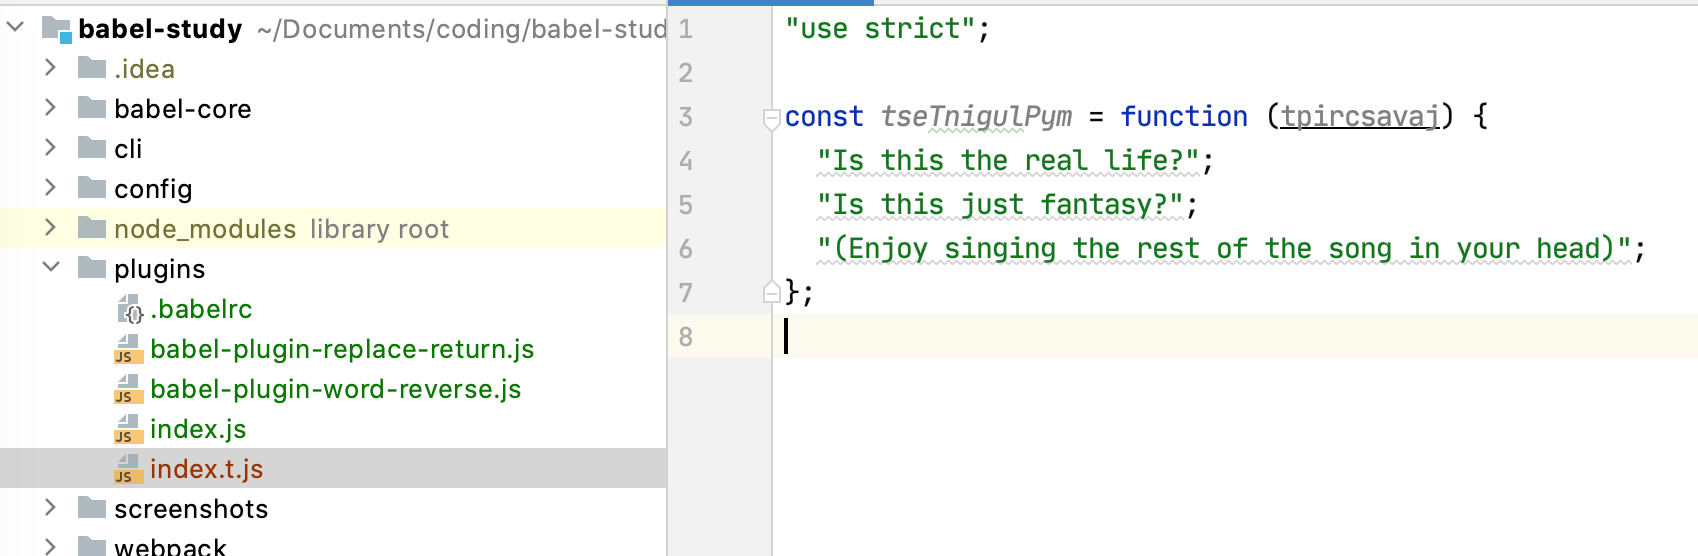1698x556 pixels.
Task: Click the config folder icon
Action: coord(92,188)
